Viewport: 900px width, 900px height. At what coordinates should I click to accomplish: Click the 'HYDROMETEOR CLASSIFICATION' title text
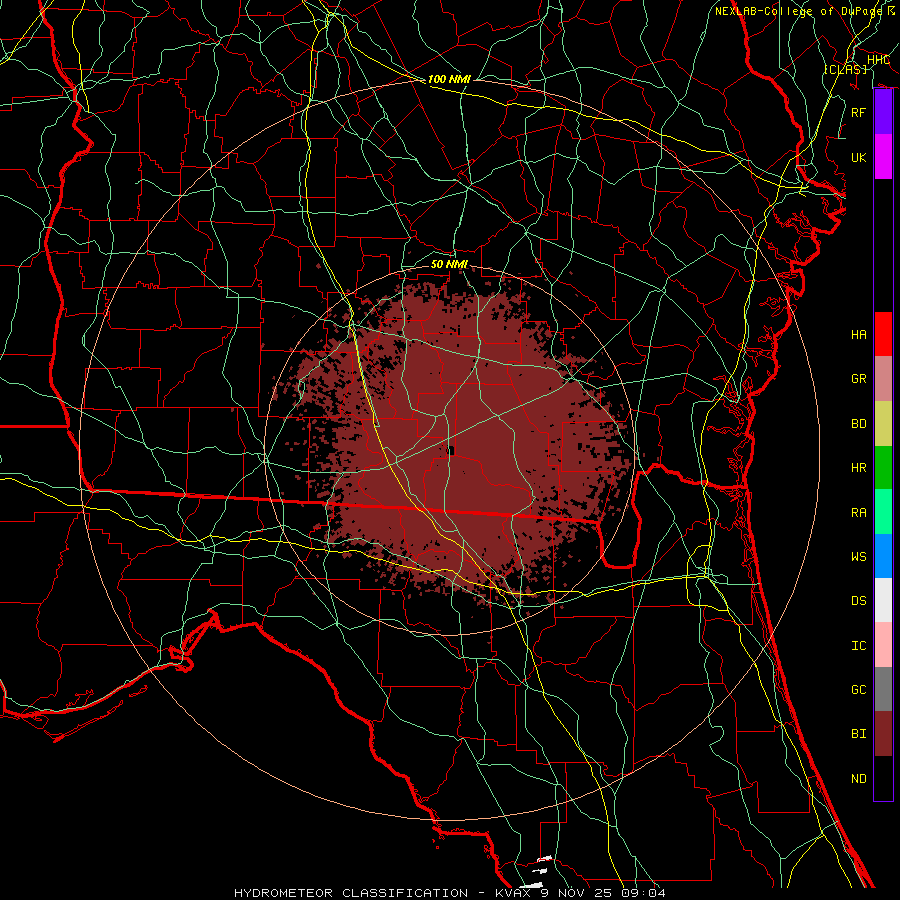(x=351, y=893)
